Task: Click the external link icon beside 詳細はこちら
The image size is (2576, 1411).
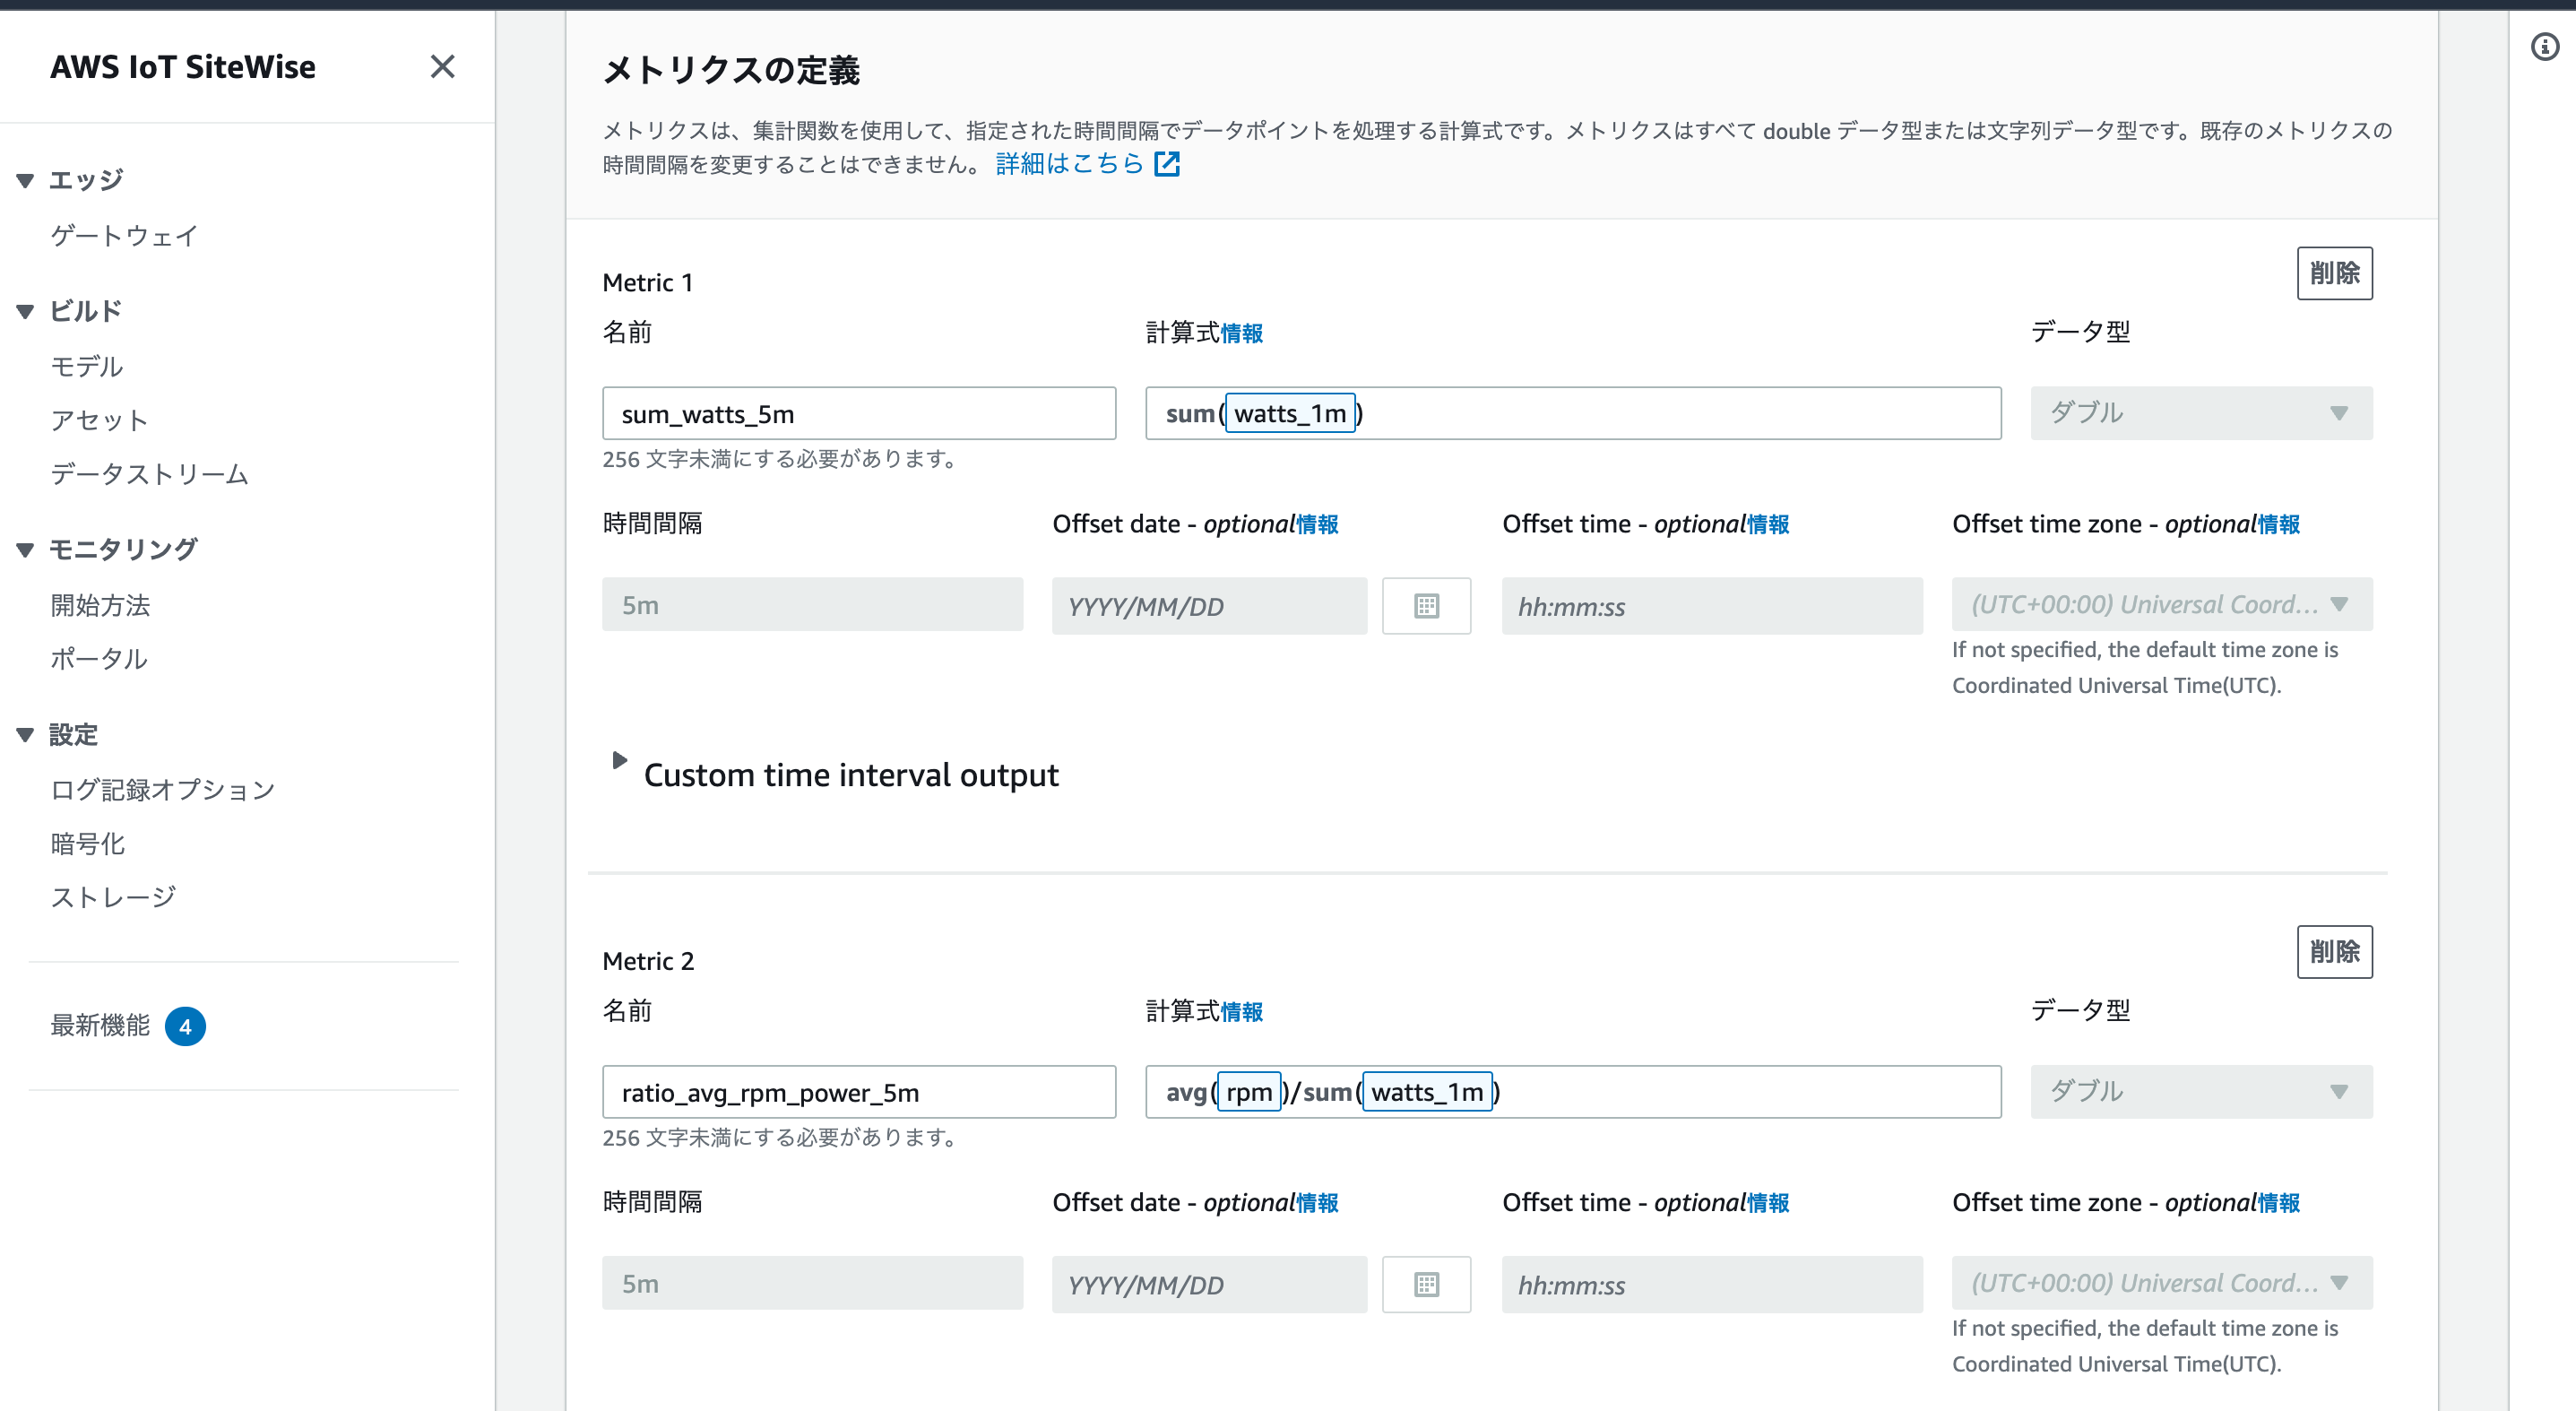Action: 1167,164
